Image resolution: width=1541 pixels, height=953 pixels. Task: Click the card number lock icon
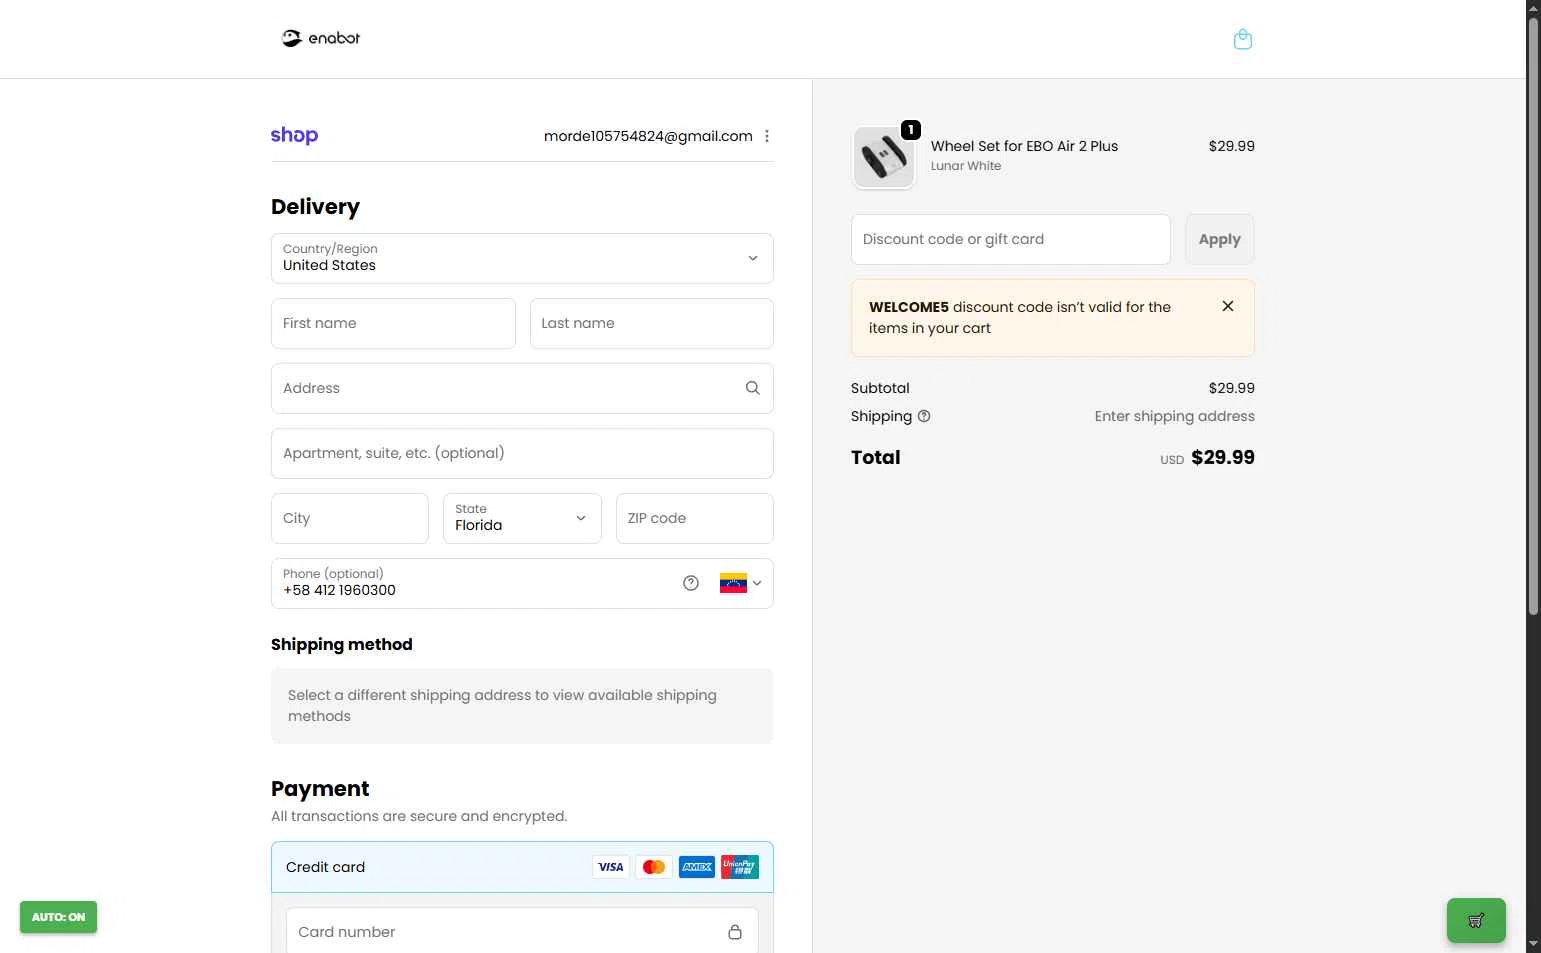point(735,932)
